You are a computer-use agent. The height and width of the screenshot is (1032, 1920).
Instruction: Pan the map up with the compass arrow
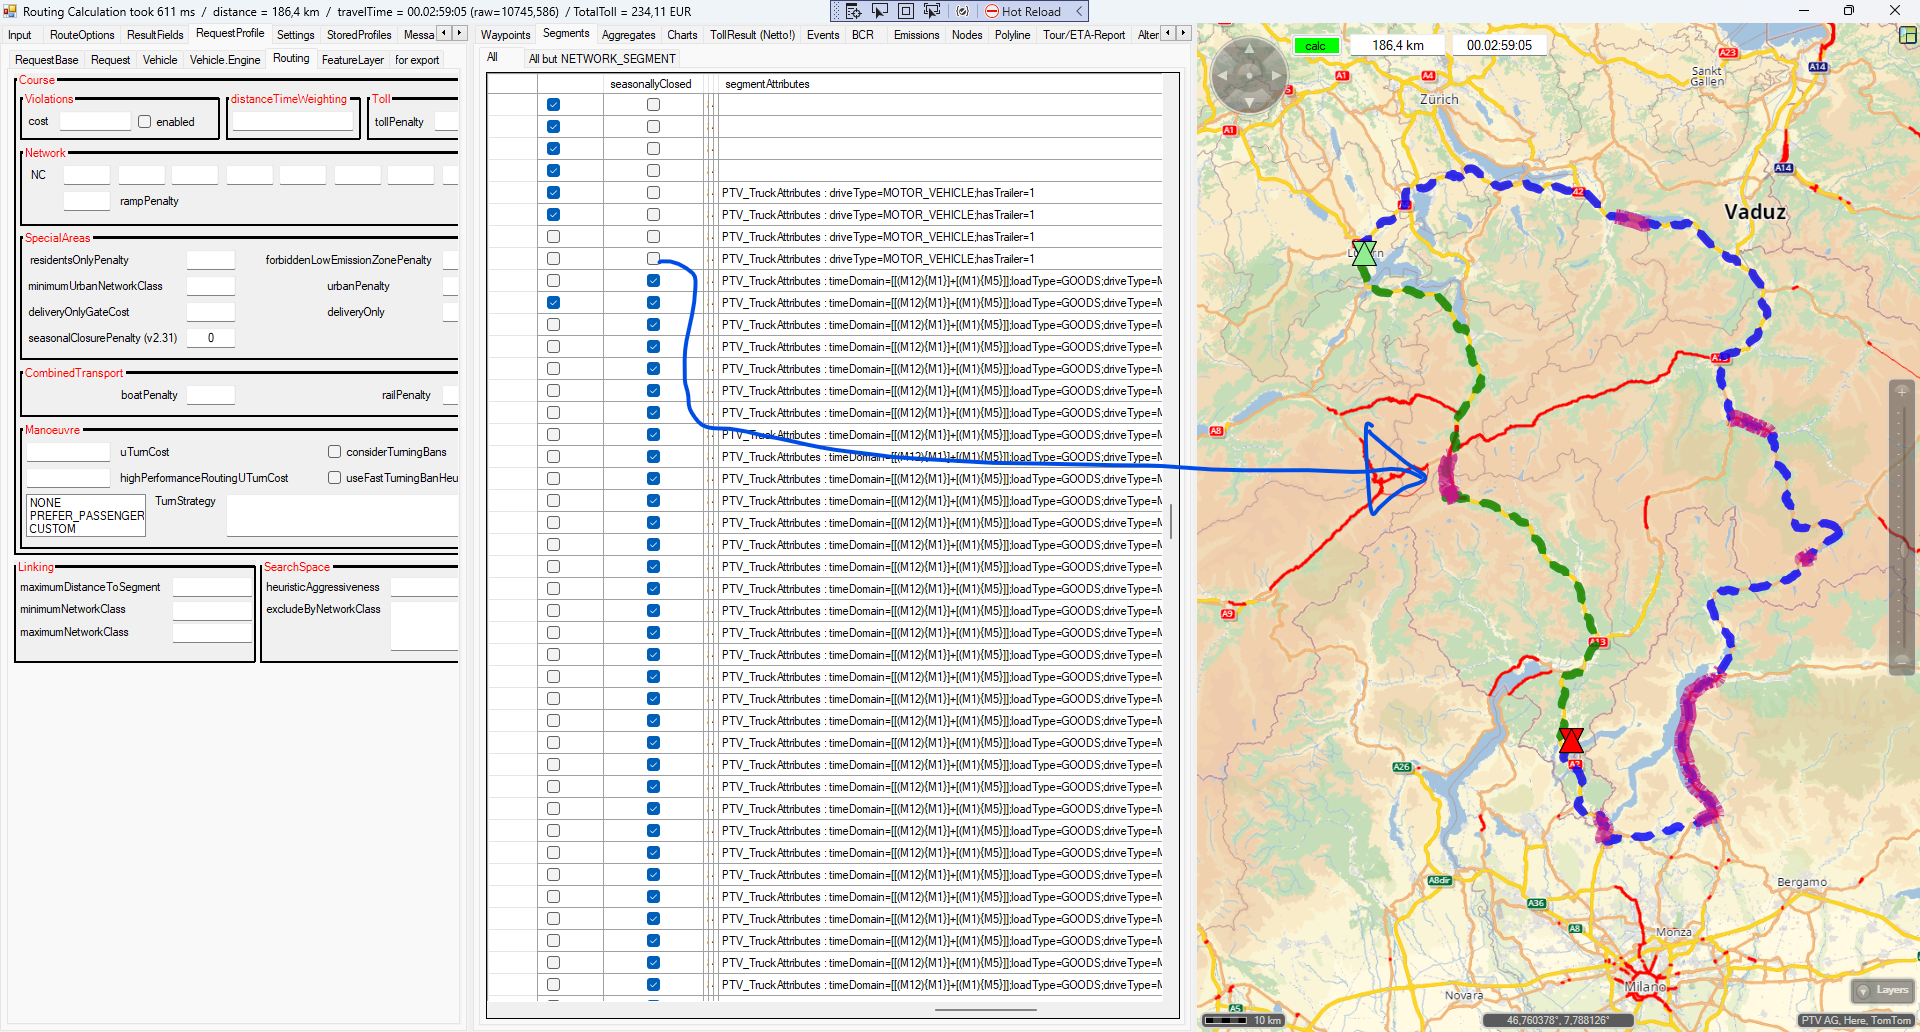(1248, 49)
